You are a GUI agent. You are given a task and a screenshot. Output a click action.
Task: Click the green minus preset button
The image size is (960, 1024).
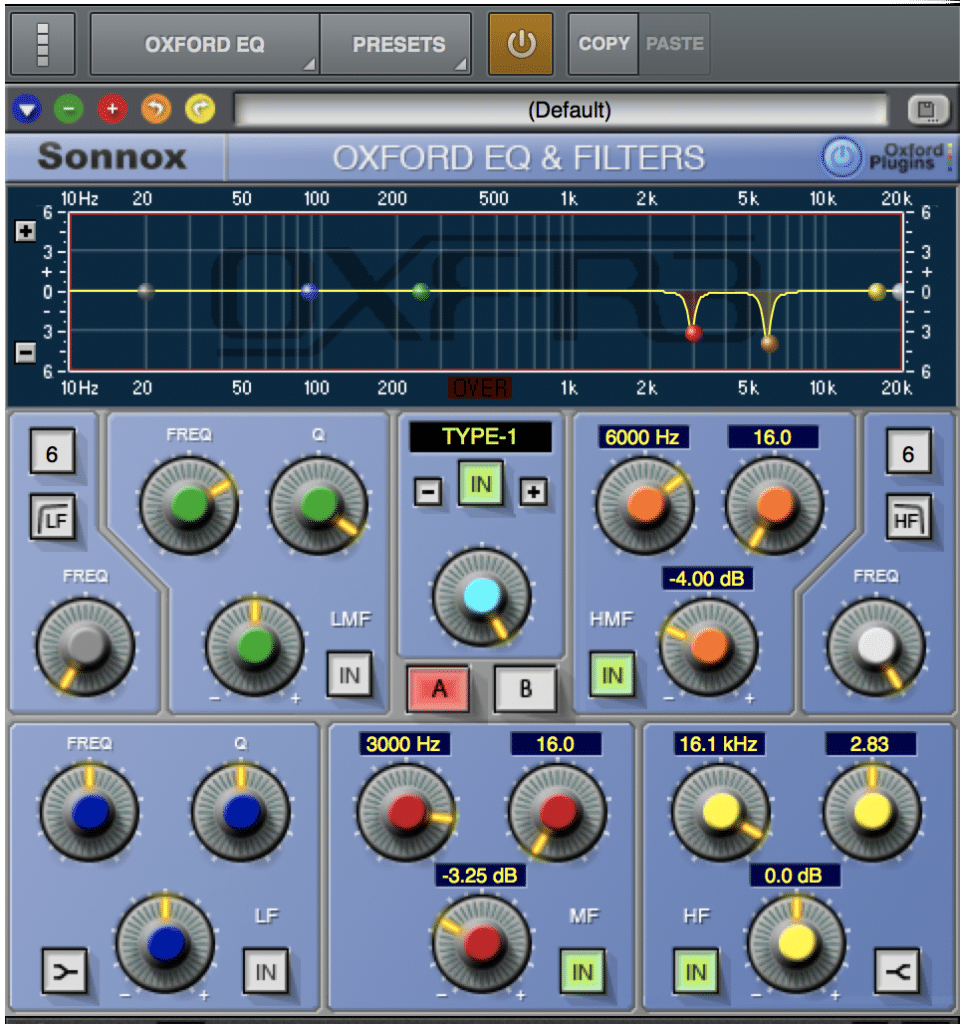tap(69, 109)
